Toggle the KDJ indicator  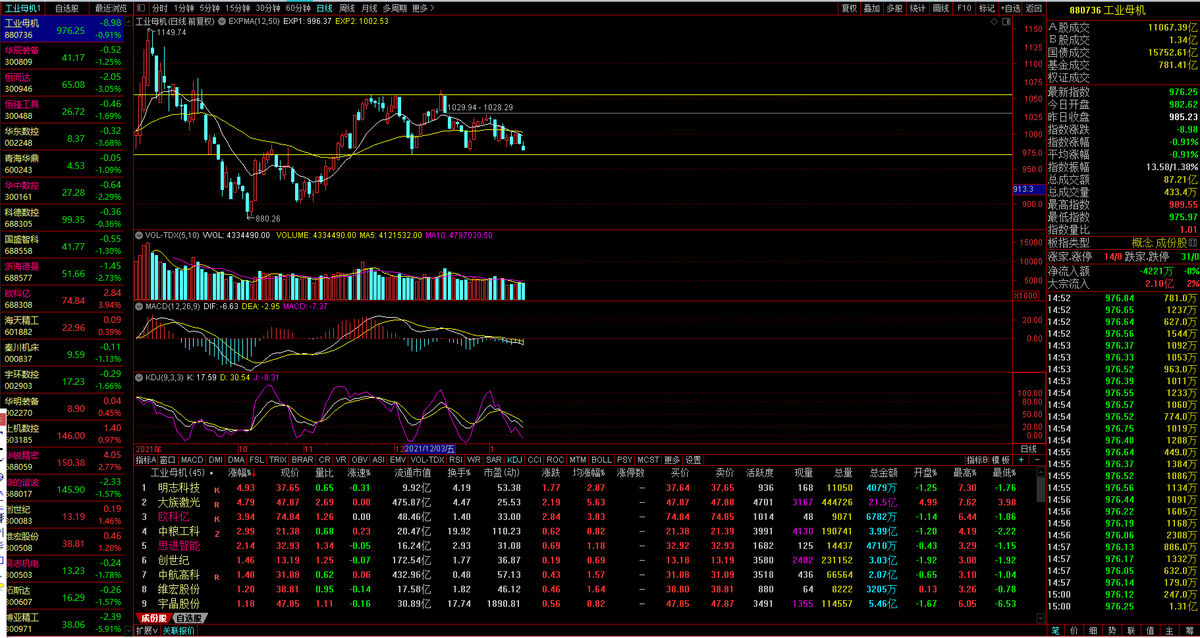coord(514,460)
